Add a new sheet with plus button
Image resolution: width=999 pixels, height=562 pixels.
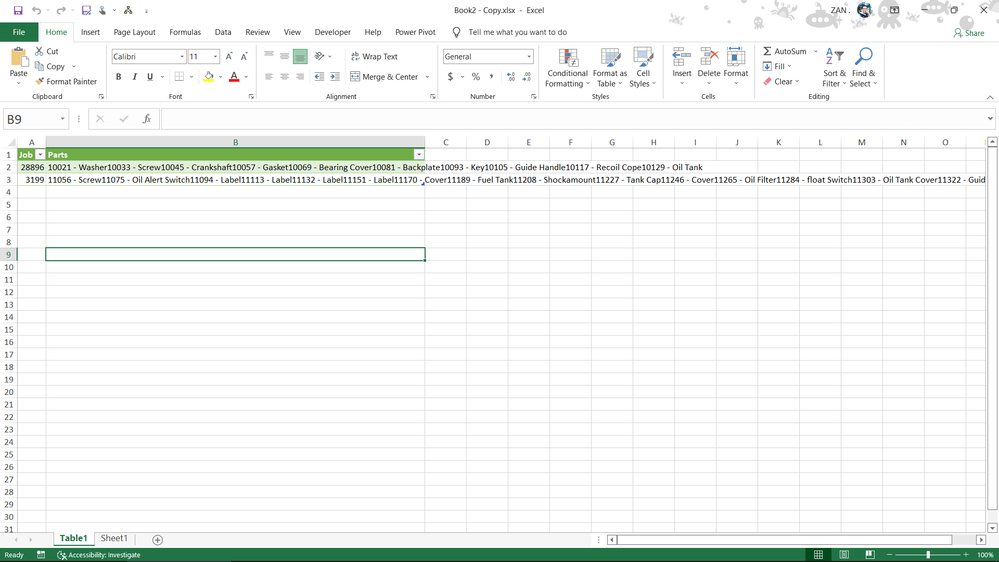tap(157, 540)
